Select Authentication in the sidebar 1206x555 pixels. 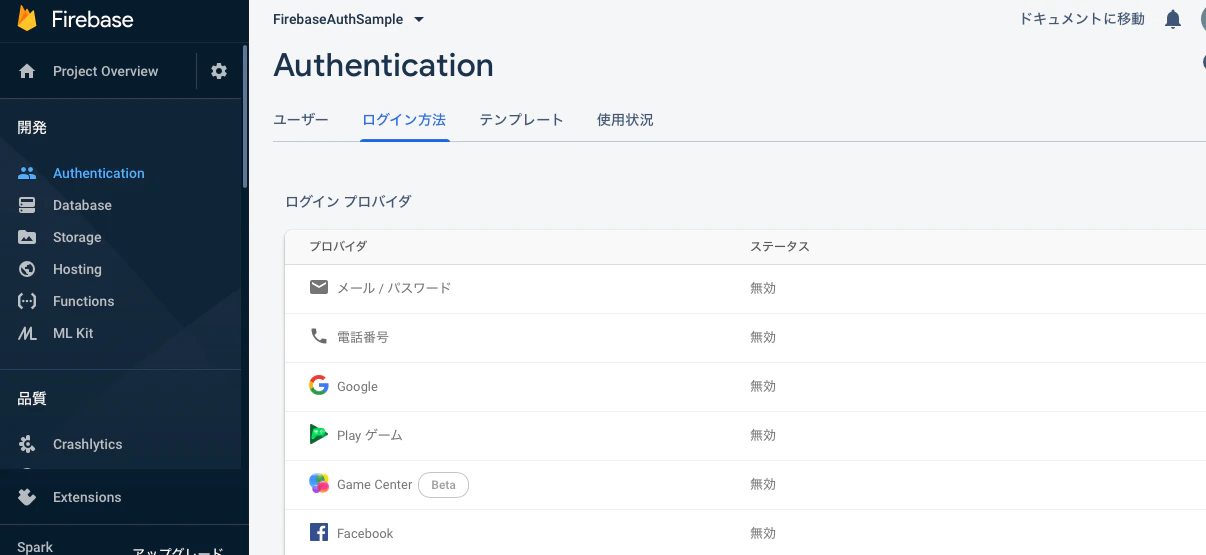(99, 173)
